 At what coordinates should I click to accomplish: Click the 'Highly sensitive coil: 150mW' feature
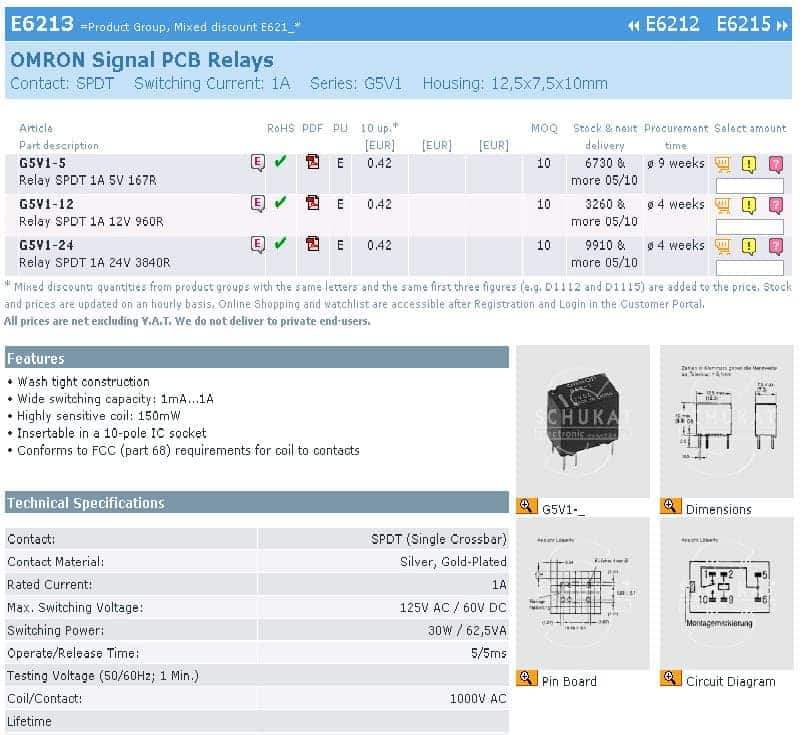[99, 416]
